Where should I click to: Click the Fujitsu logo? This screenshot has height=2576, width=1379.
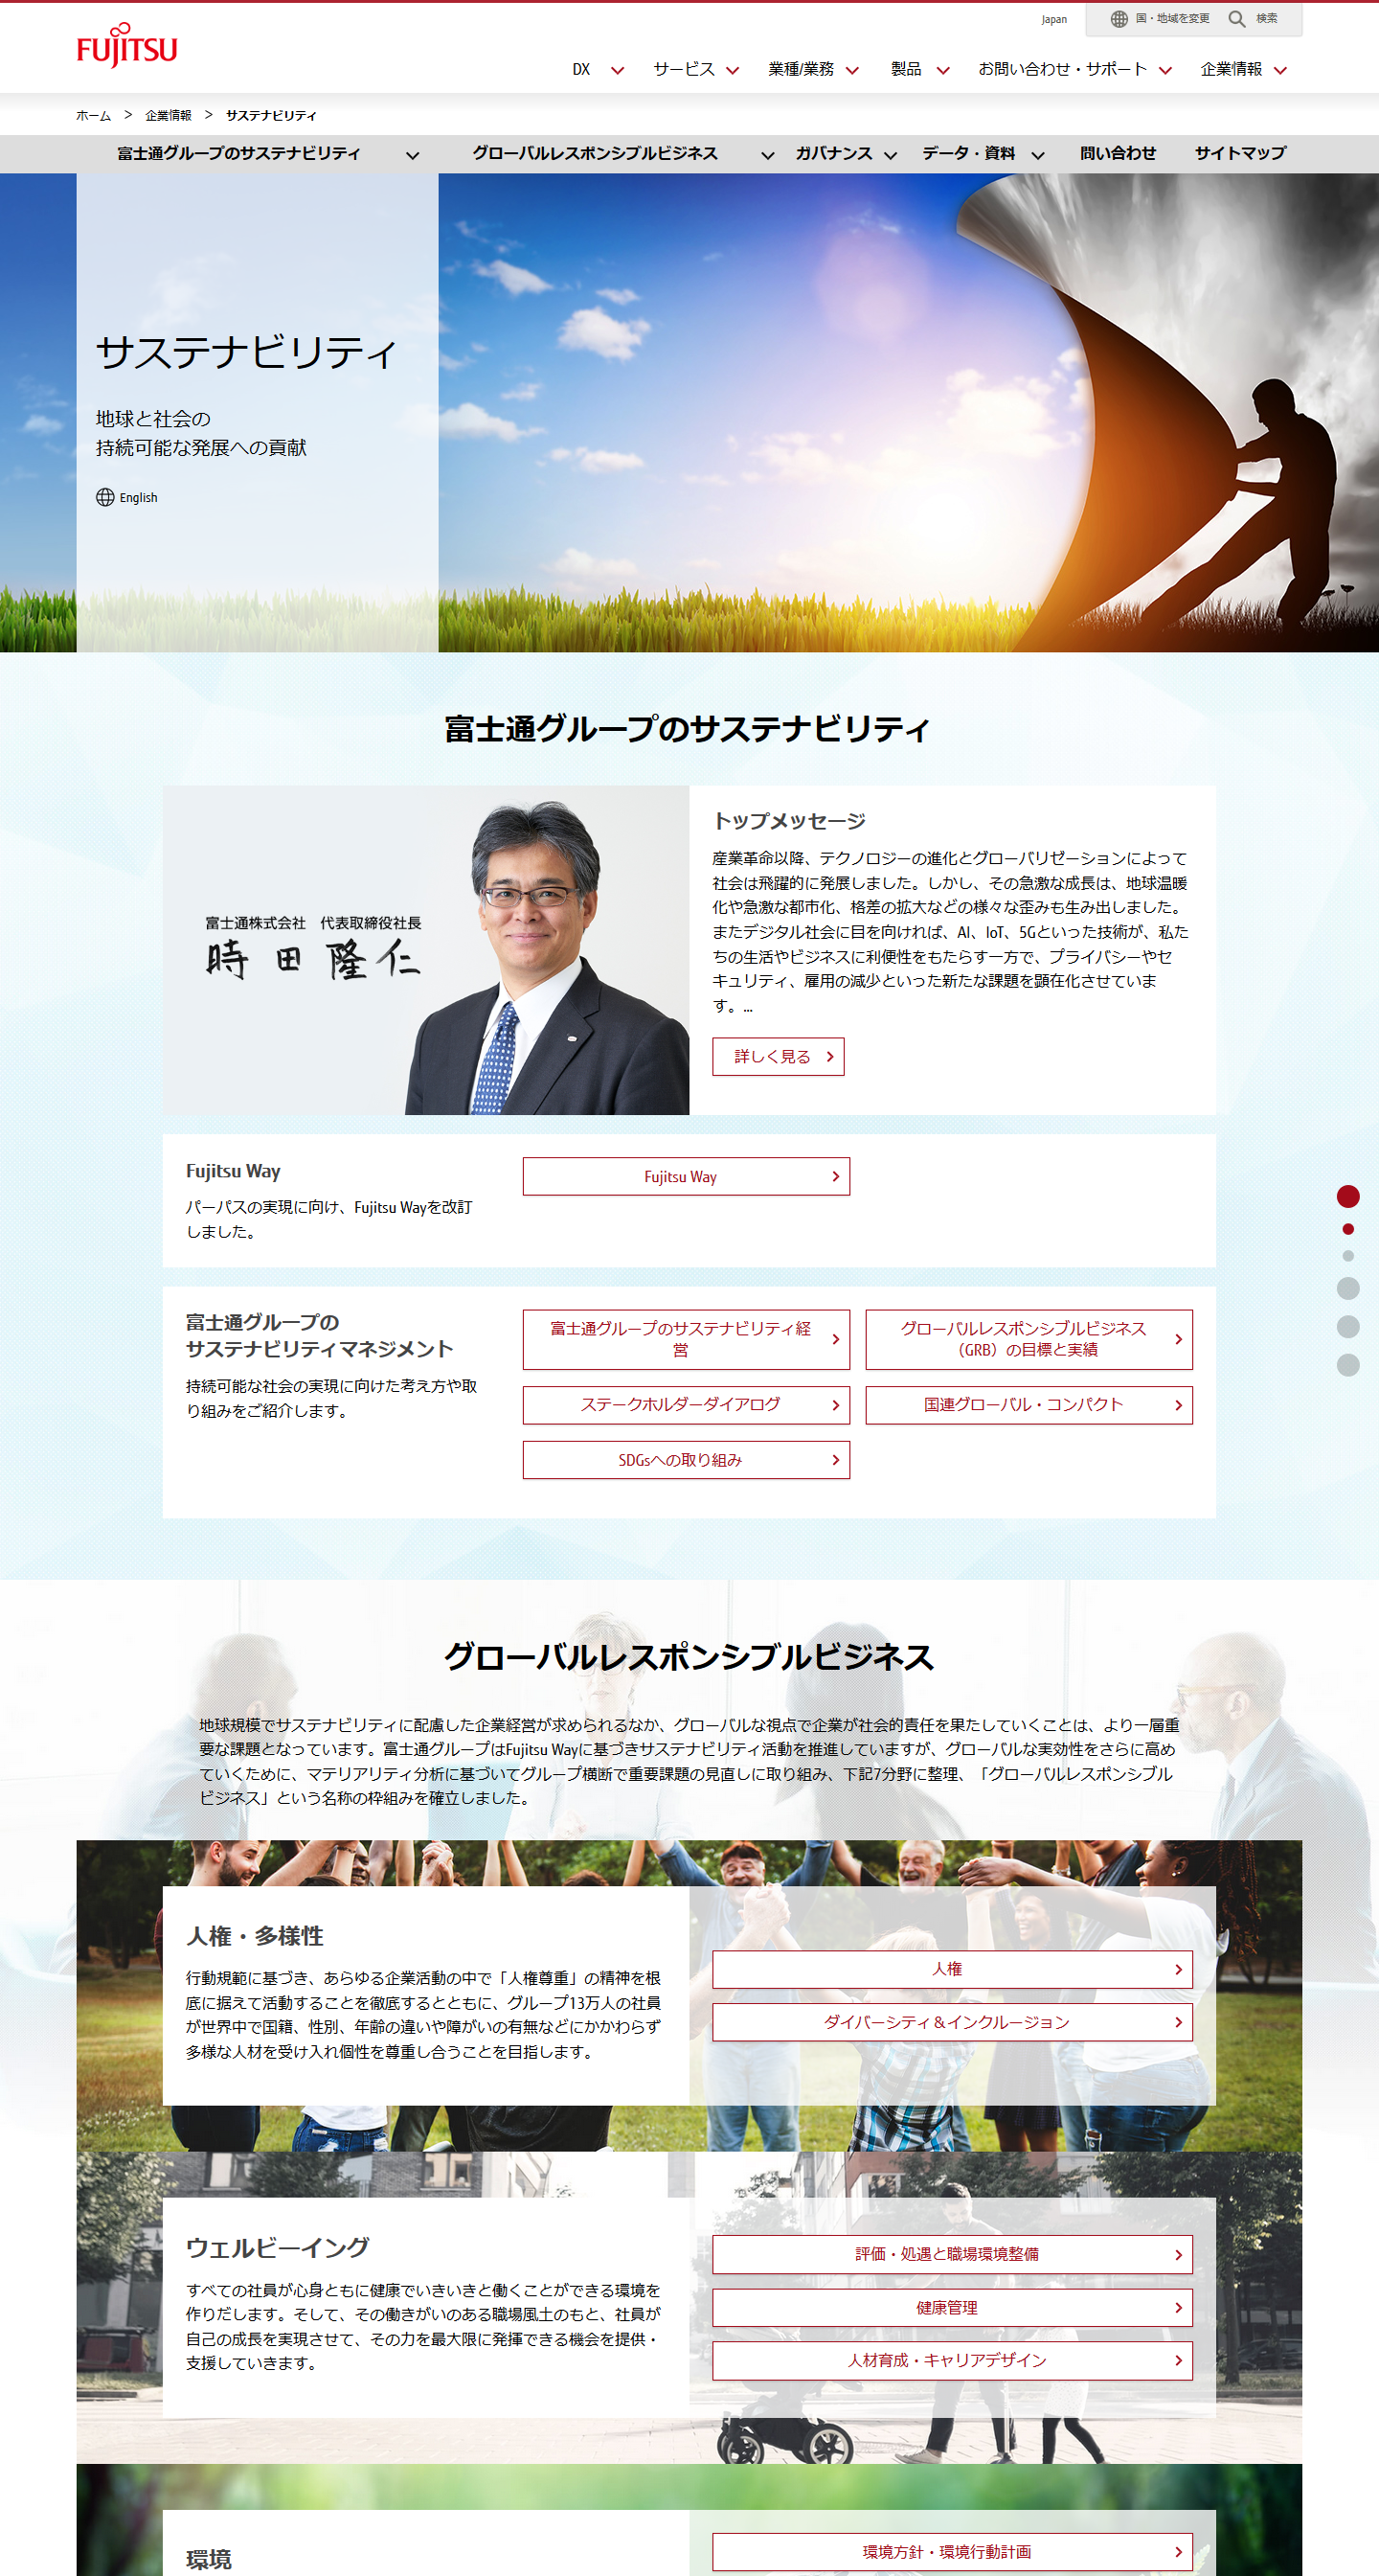click(x=127, y=46)
